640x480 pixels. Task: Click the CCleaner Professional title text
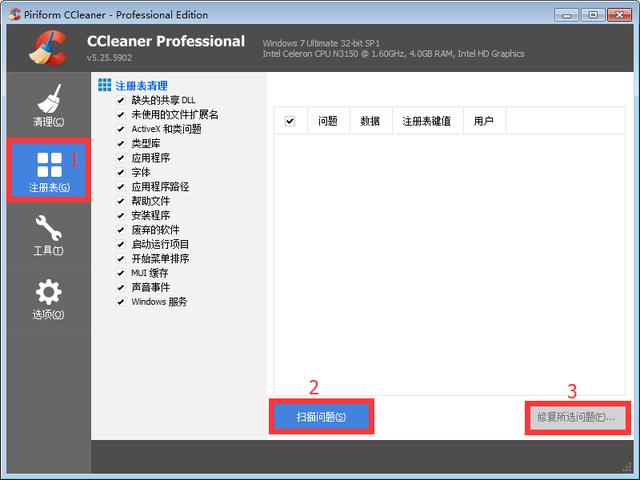point(166,41)
